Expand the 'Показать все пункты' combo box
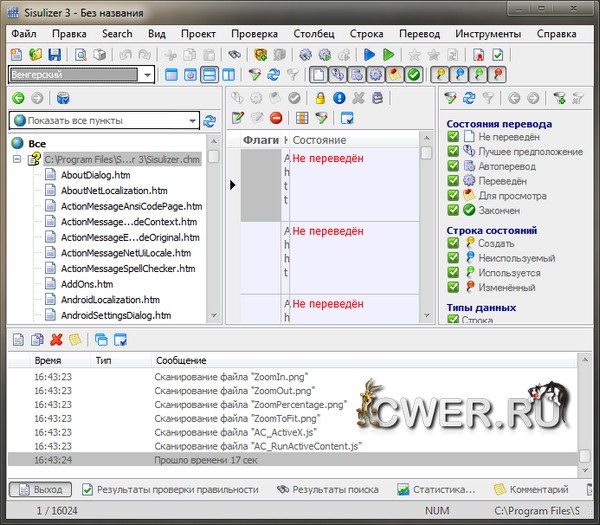Screen dimensions: 600x525 click(192, 121)
